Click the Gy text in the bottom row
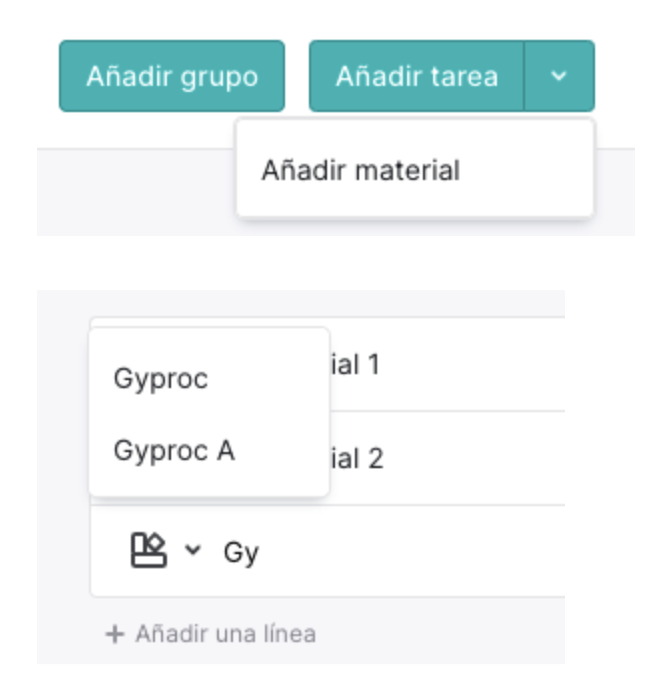Image resolution: width=664 pixels, height=692 pixels. tap(241, 553)
